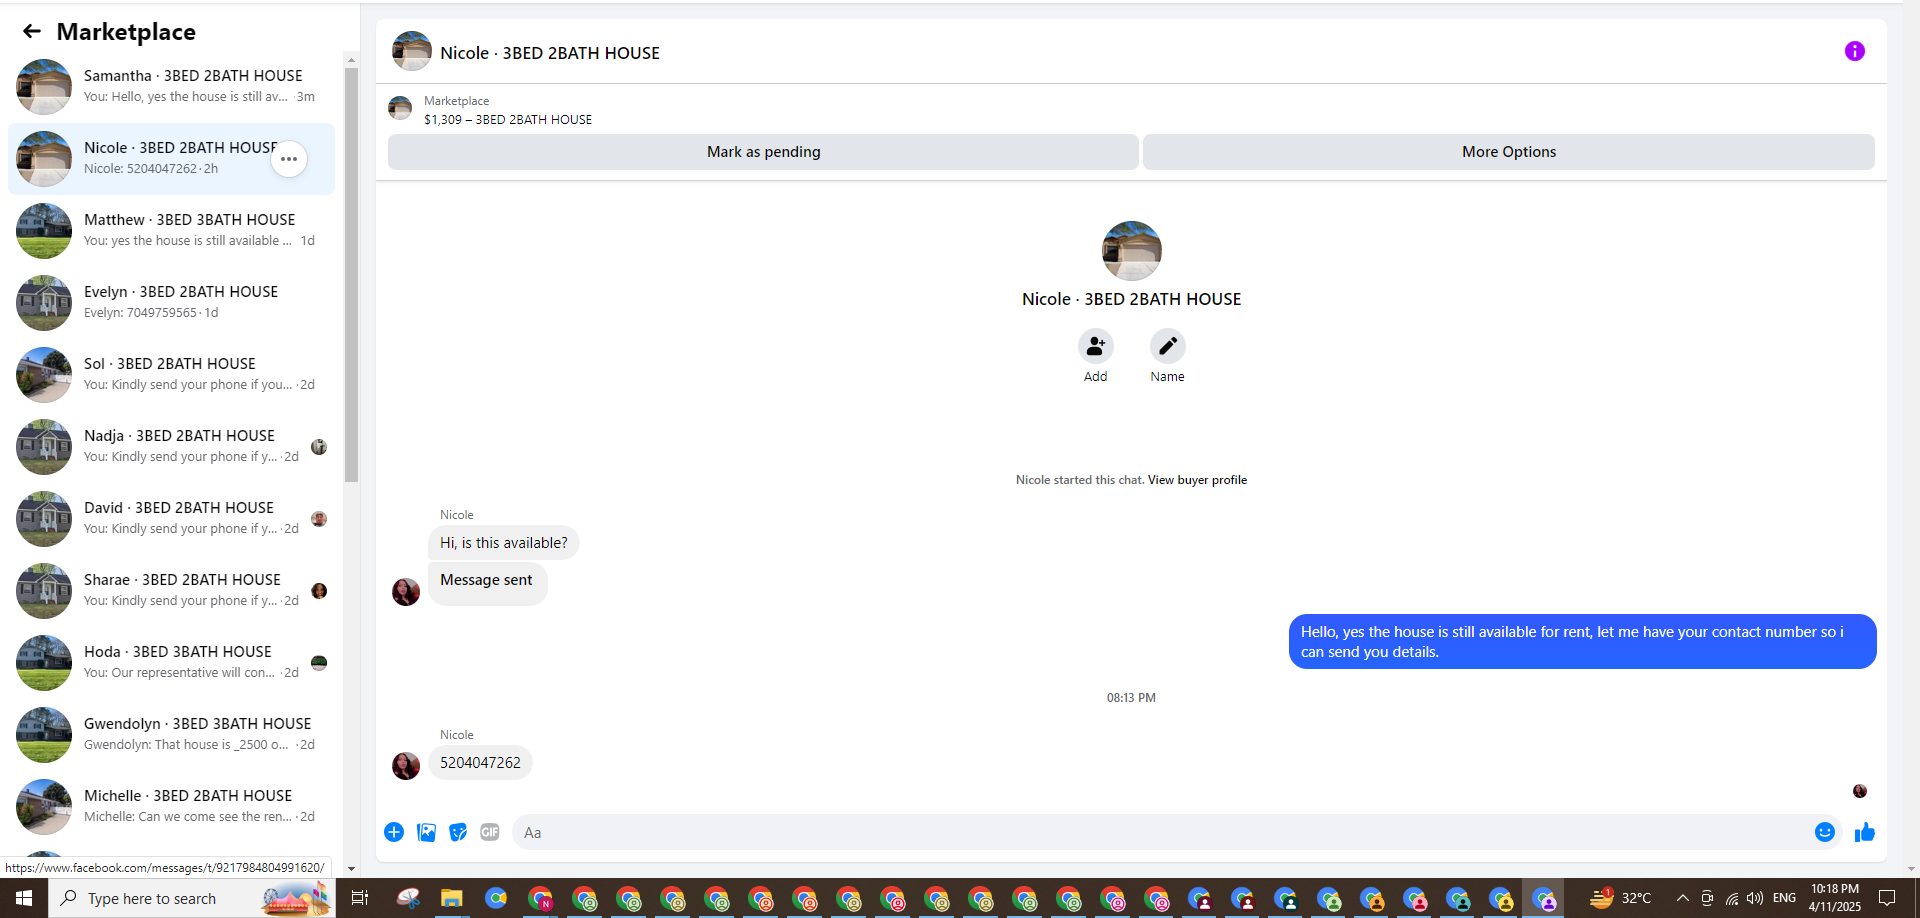Viewport: 1920px width, 918px height.
Task: Click the small Marketplace listing thumbnail
Action: [x=400, y=108]
